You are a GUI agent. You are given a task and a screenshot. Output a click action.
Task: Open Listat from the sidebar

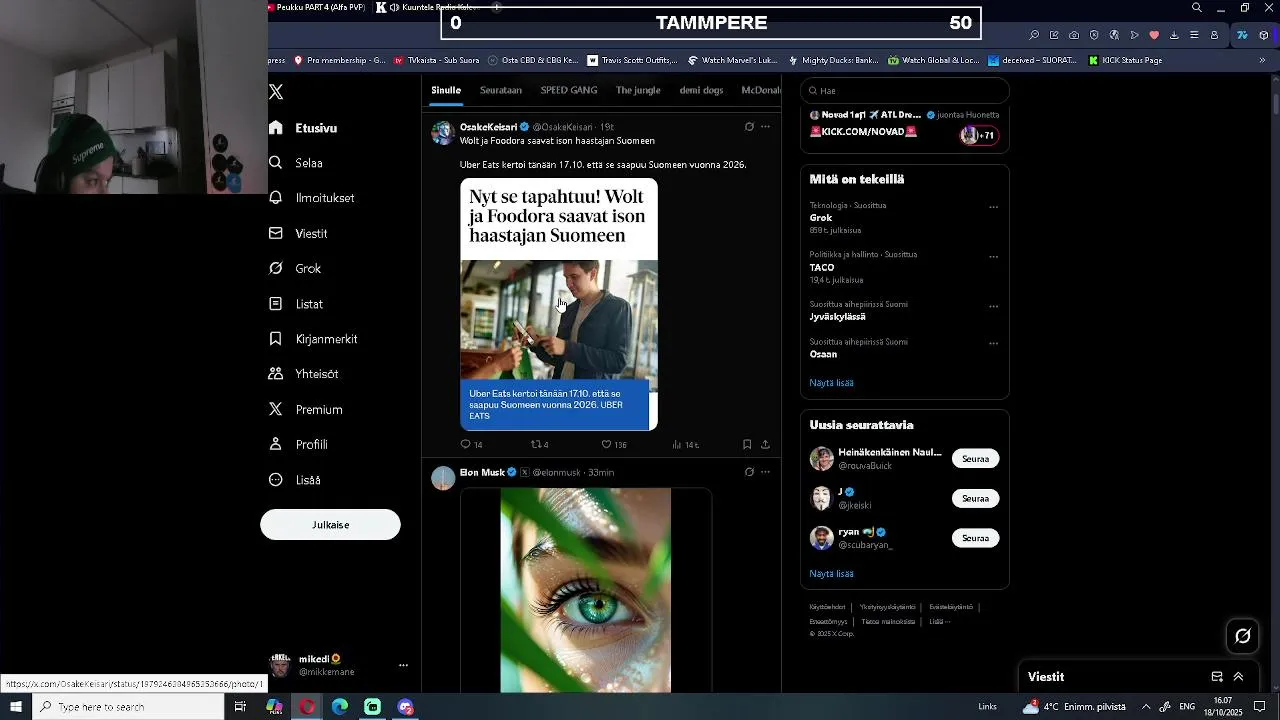coord(296,304)
